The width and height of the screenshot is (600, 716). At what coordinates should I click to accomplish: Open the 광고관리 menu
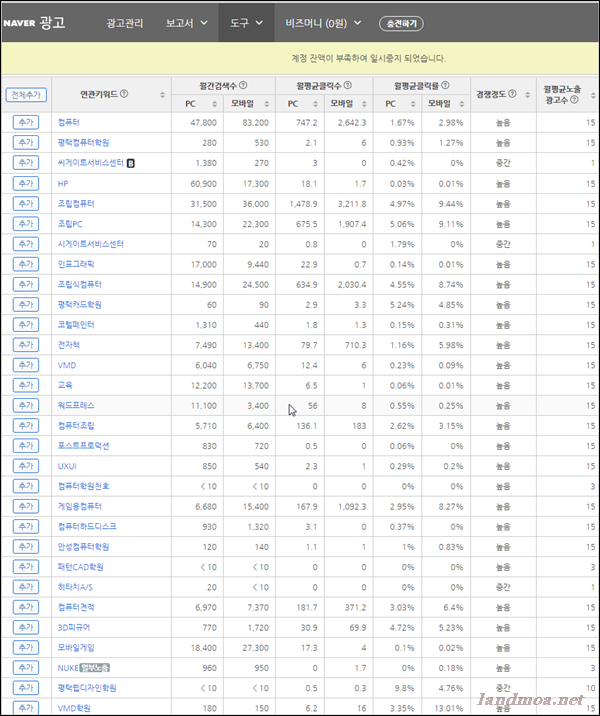[125, 23]
